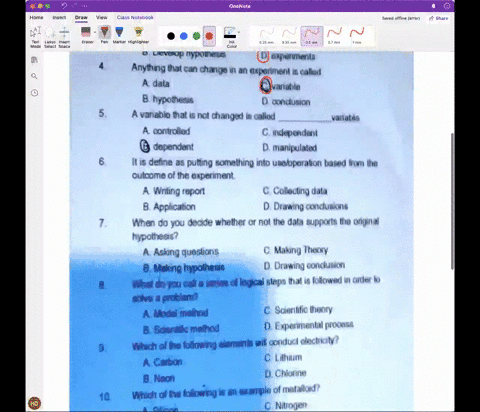Expand the Eraser options arrow
This screenshot has height=412, width=480.
pos(95,33)
